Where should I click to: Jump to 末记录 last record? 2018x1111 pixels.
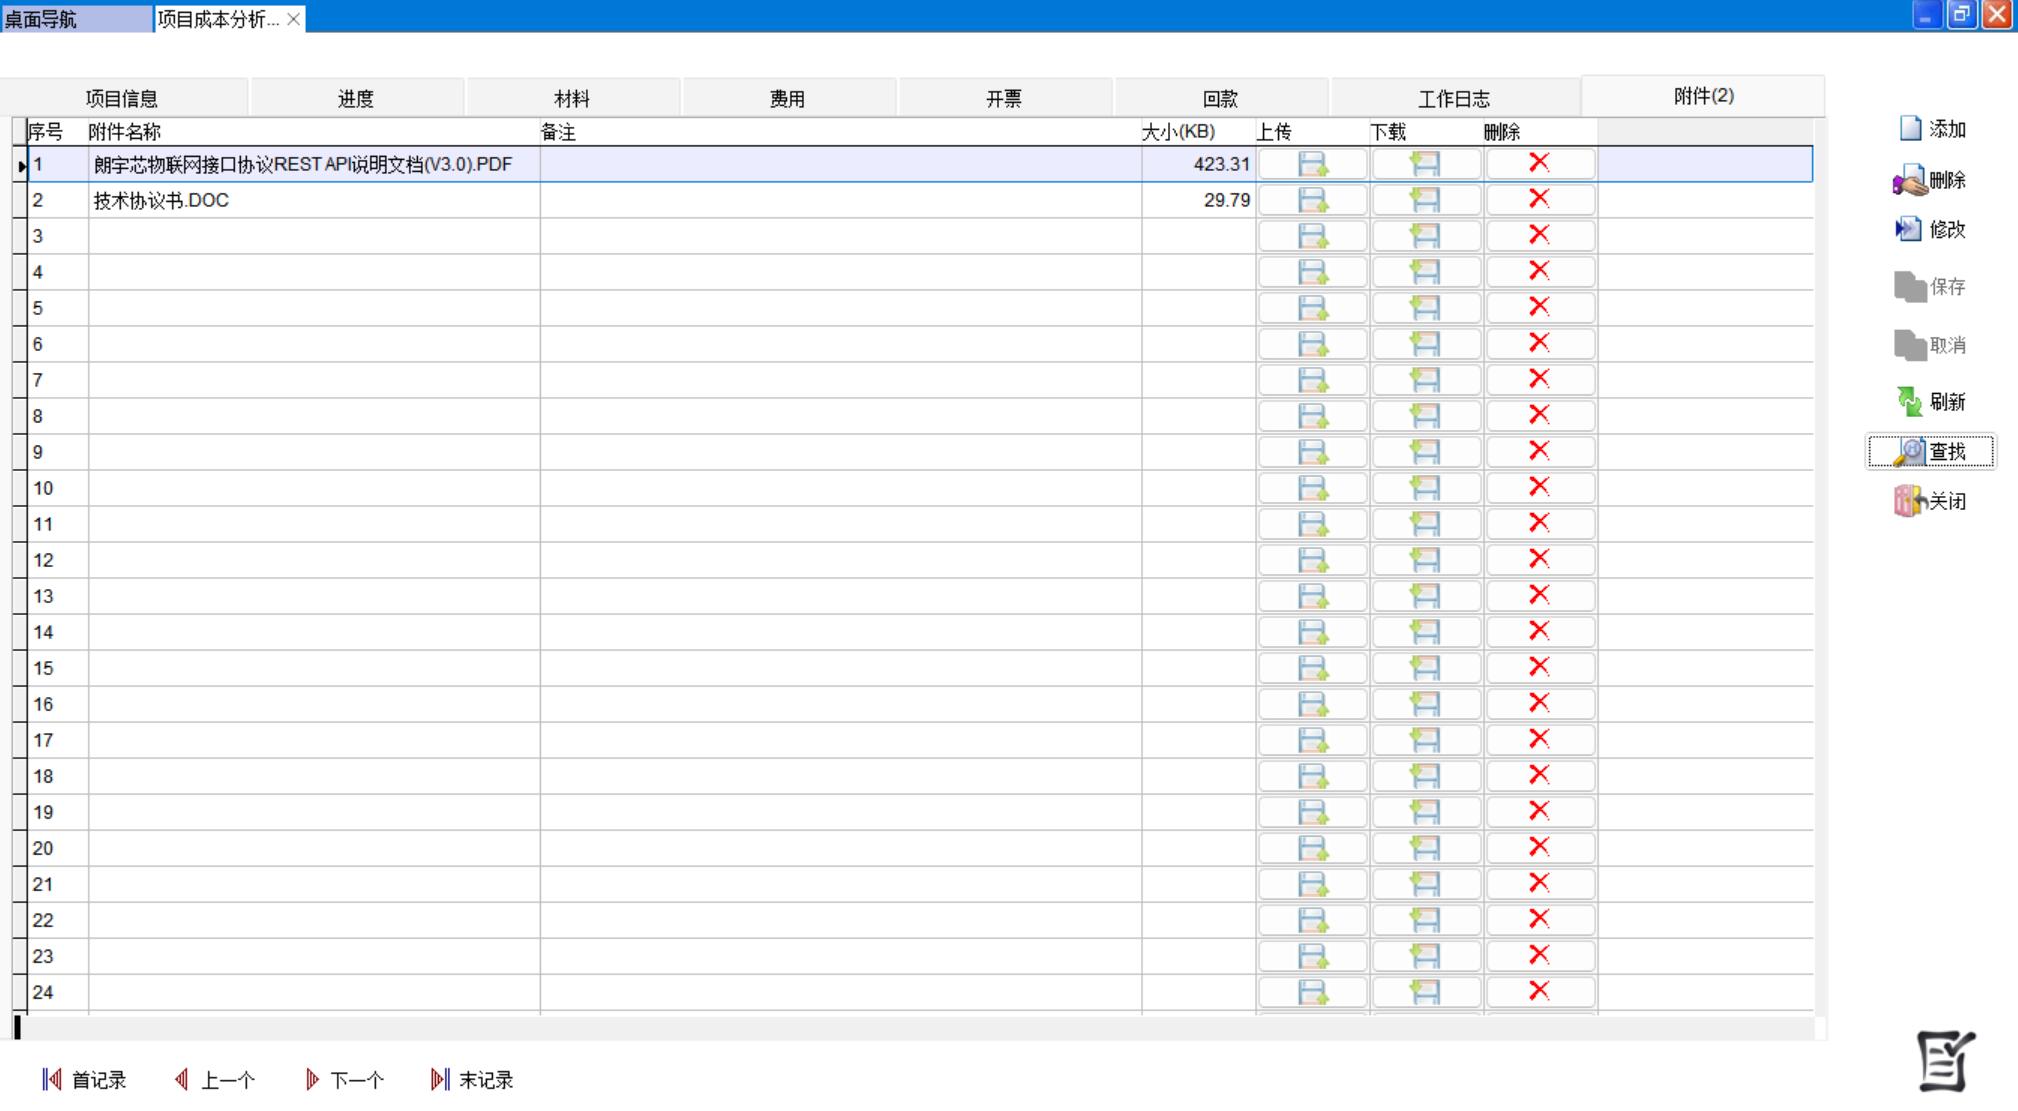tap(473, 1080)
